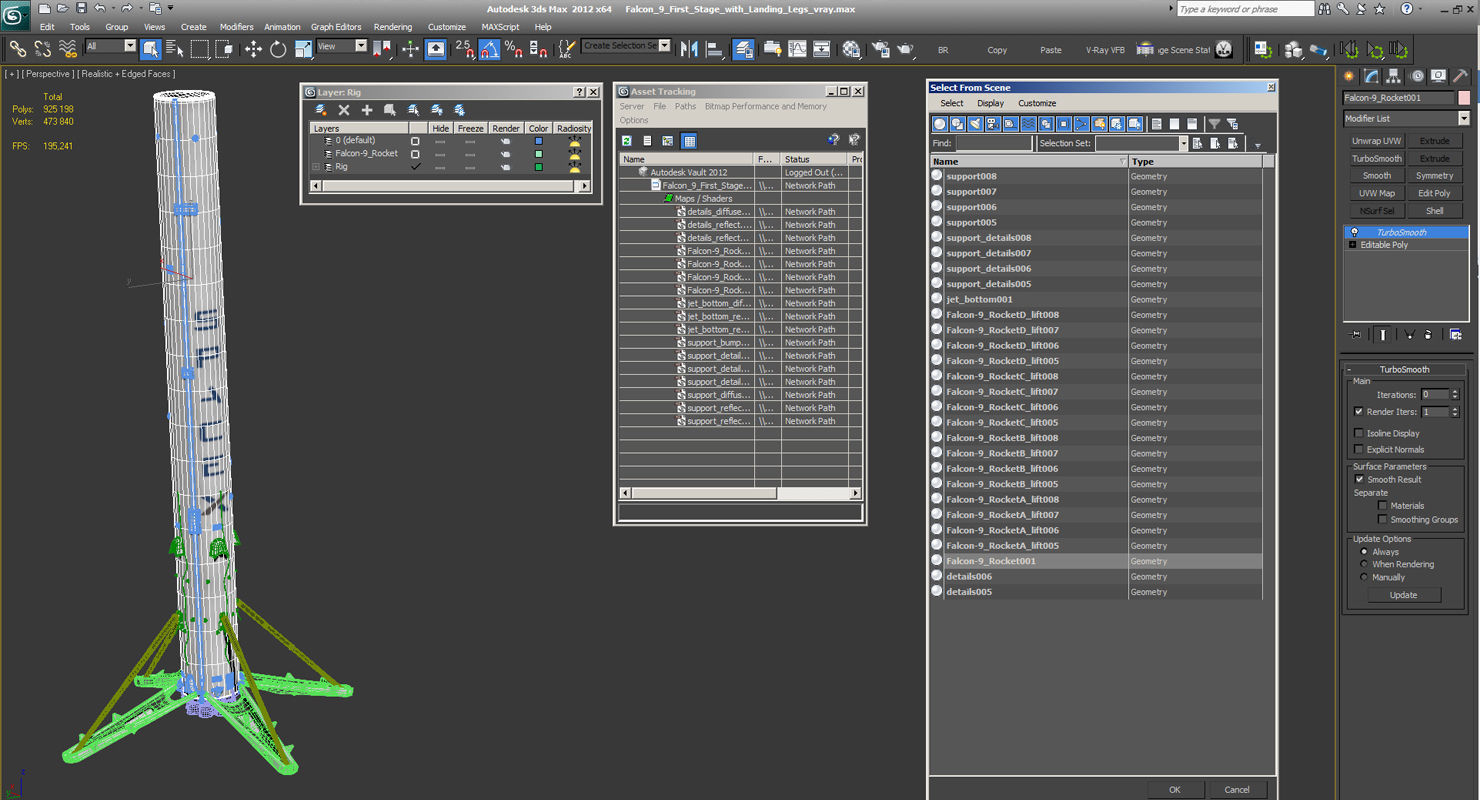Open the selection filter All dropdown

(x=130, y=46)
